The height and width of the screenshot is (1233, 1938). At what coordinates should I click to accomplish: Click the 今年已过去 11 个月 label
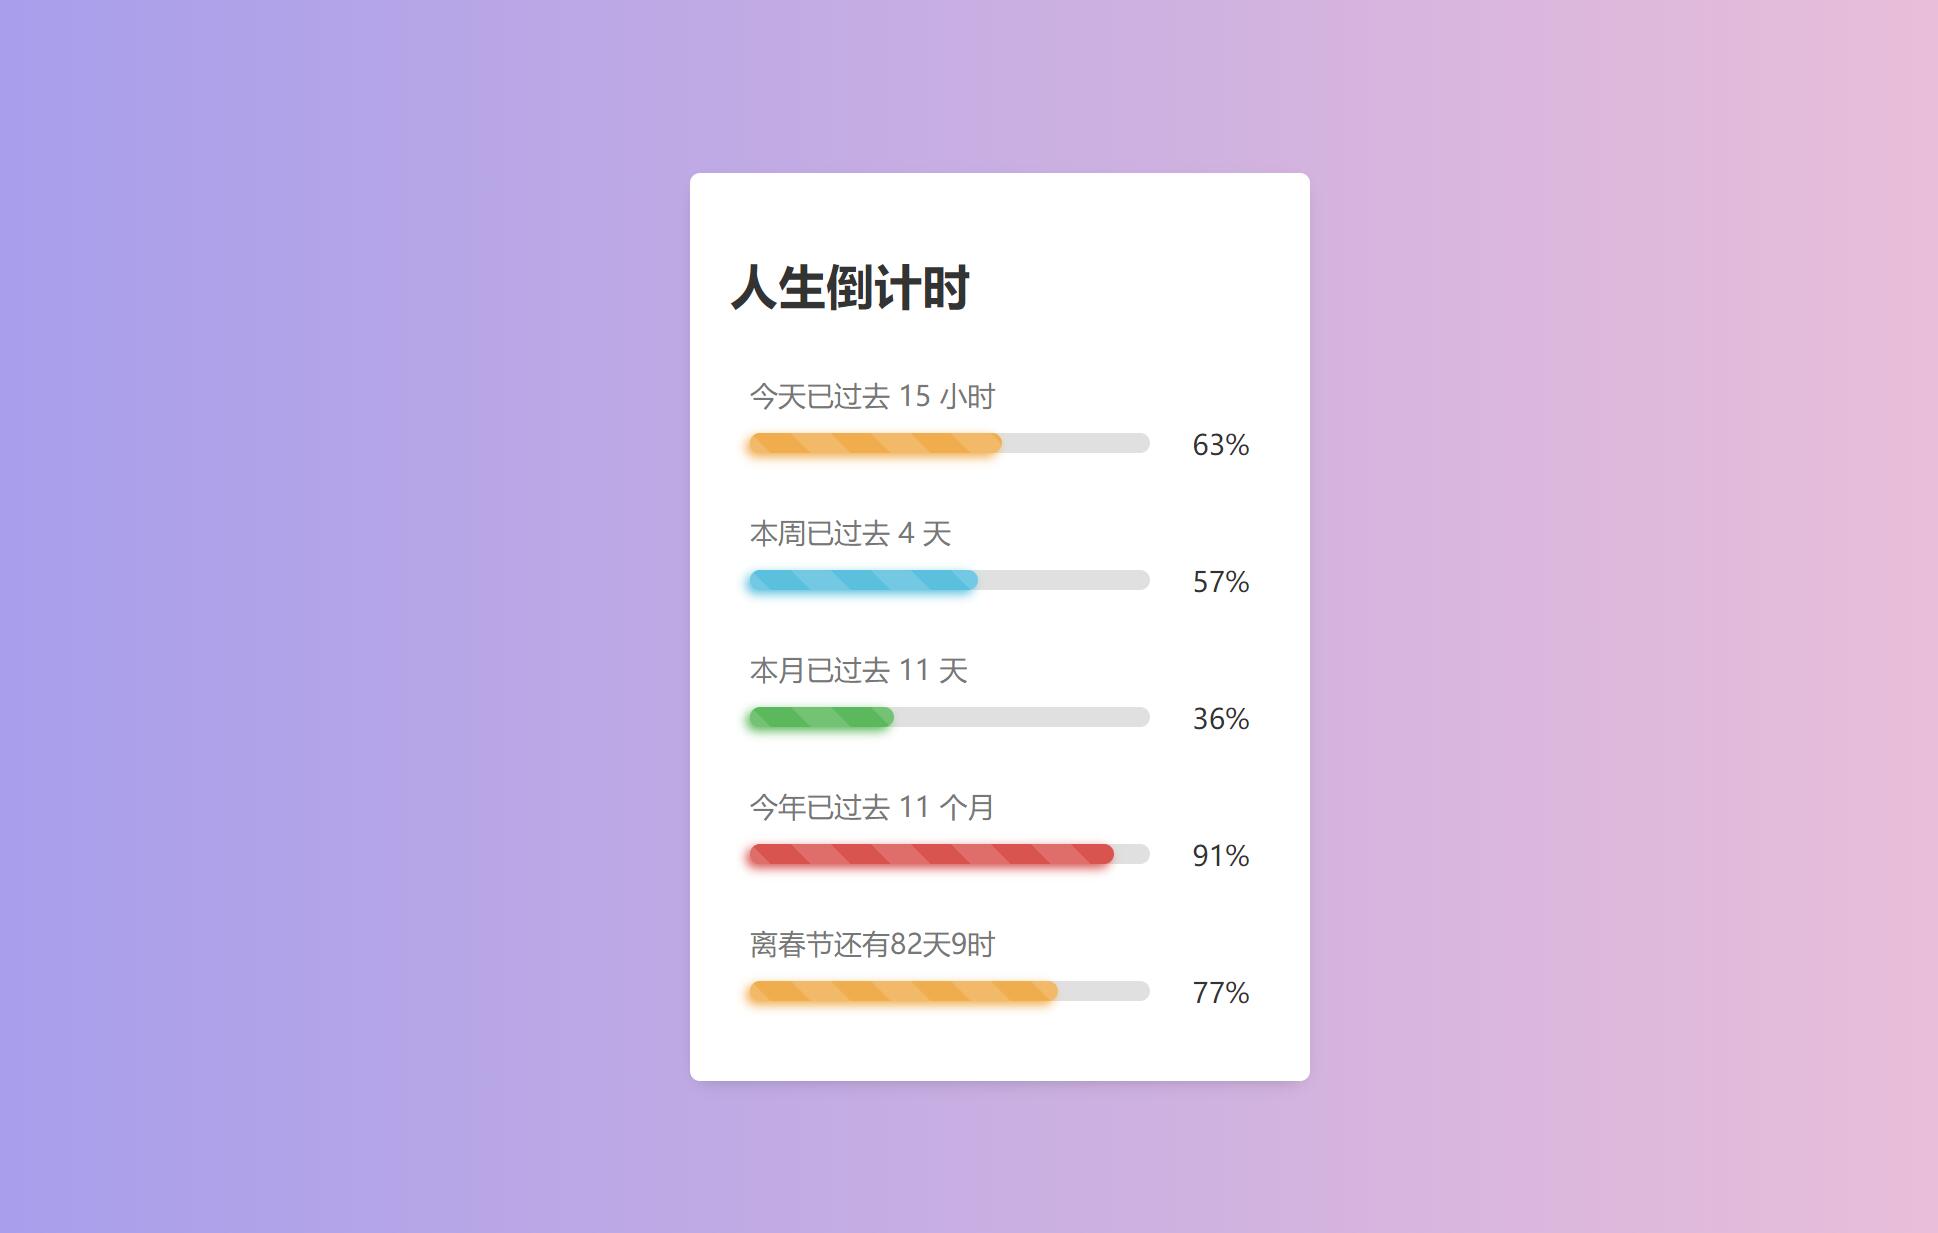872,807
